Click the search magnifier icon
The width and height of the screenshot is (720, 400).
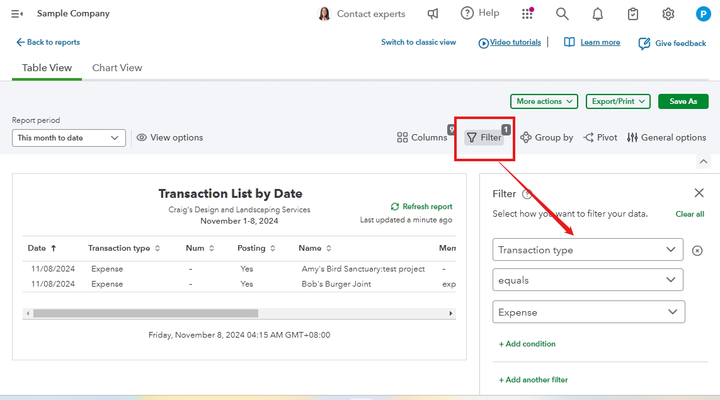pos(562,14)
